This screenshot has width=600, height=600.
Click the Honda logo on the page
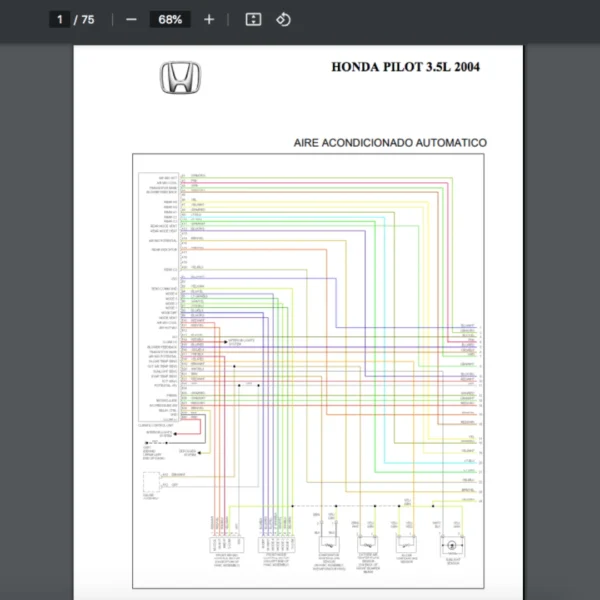pos(180,78)
